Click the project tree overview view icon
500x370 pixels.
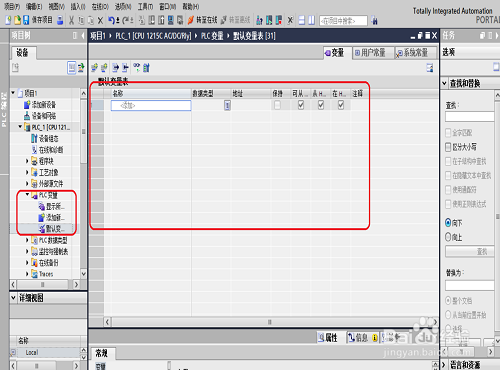pyautogui.click(x=71, y=68)
